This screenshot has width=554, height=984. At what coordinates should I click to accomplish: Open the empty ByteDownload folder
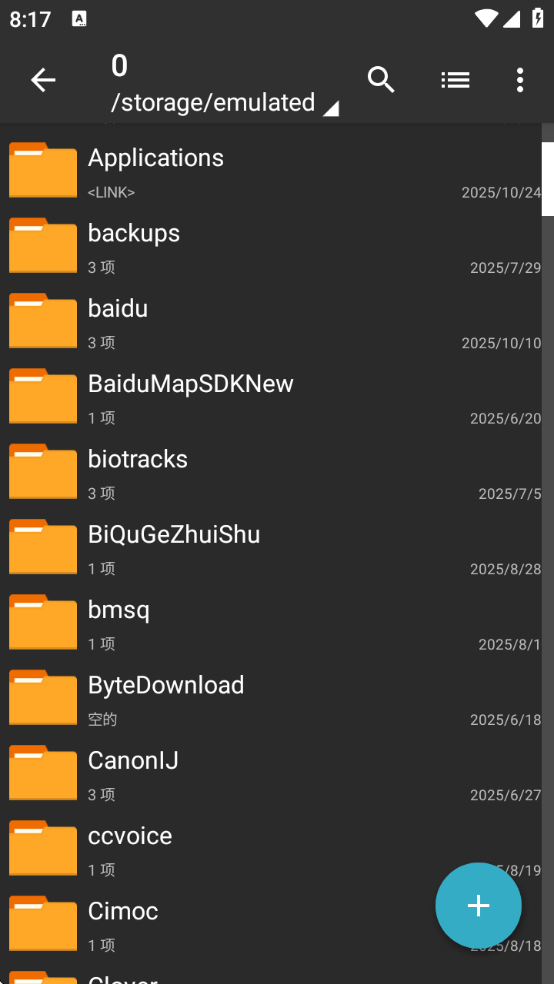271,698
